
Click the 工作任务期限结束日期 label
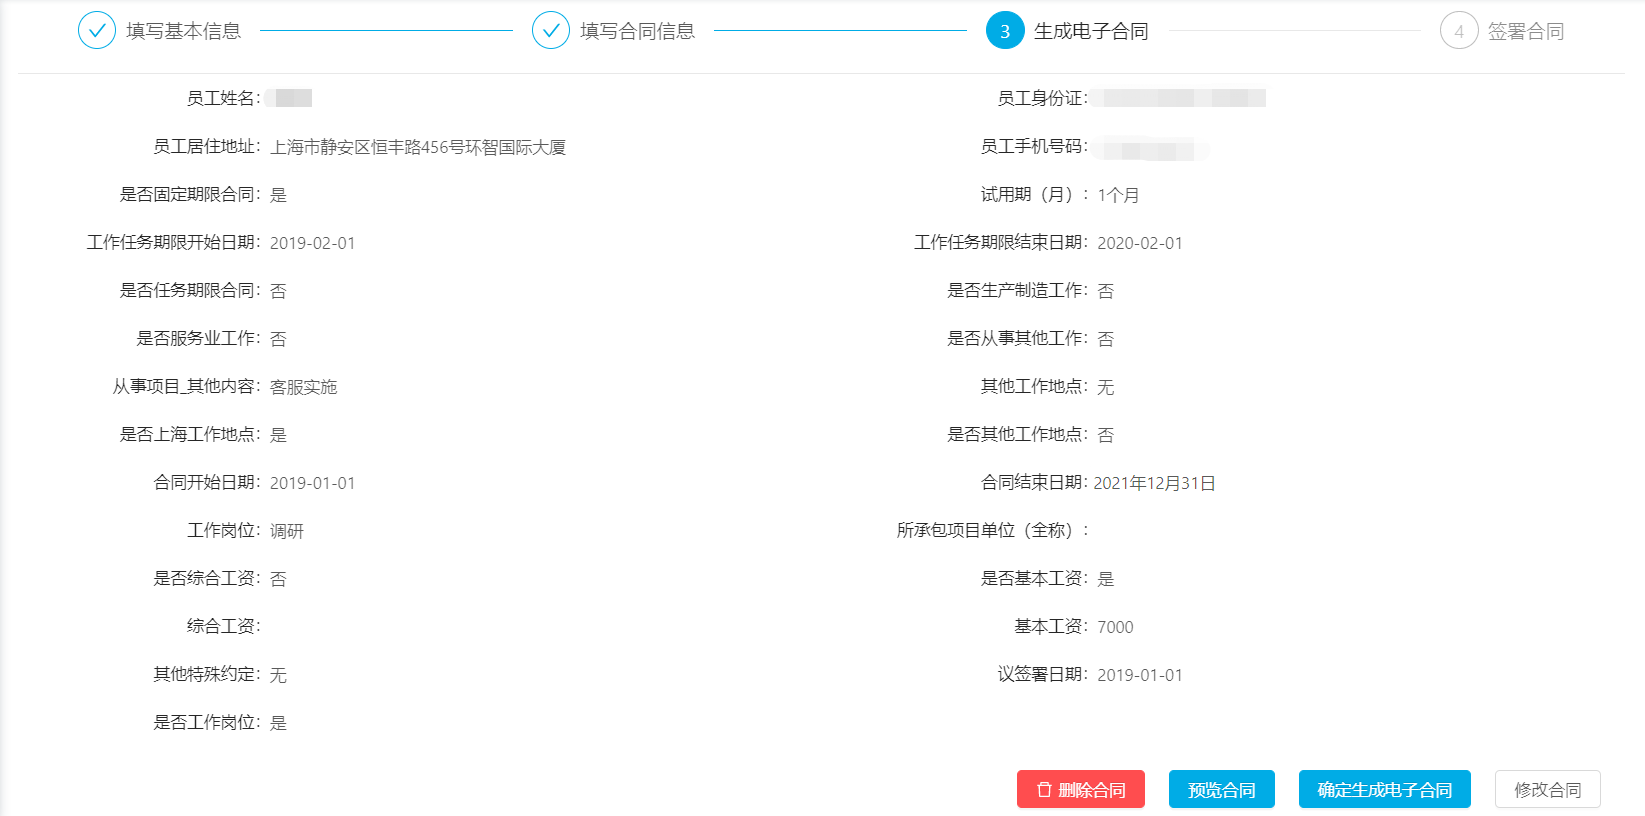pos(1001,243)
